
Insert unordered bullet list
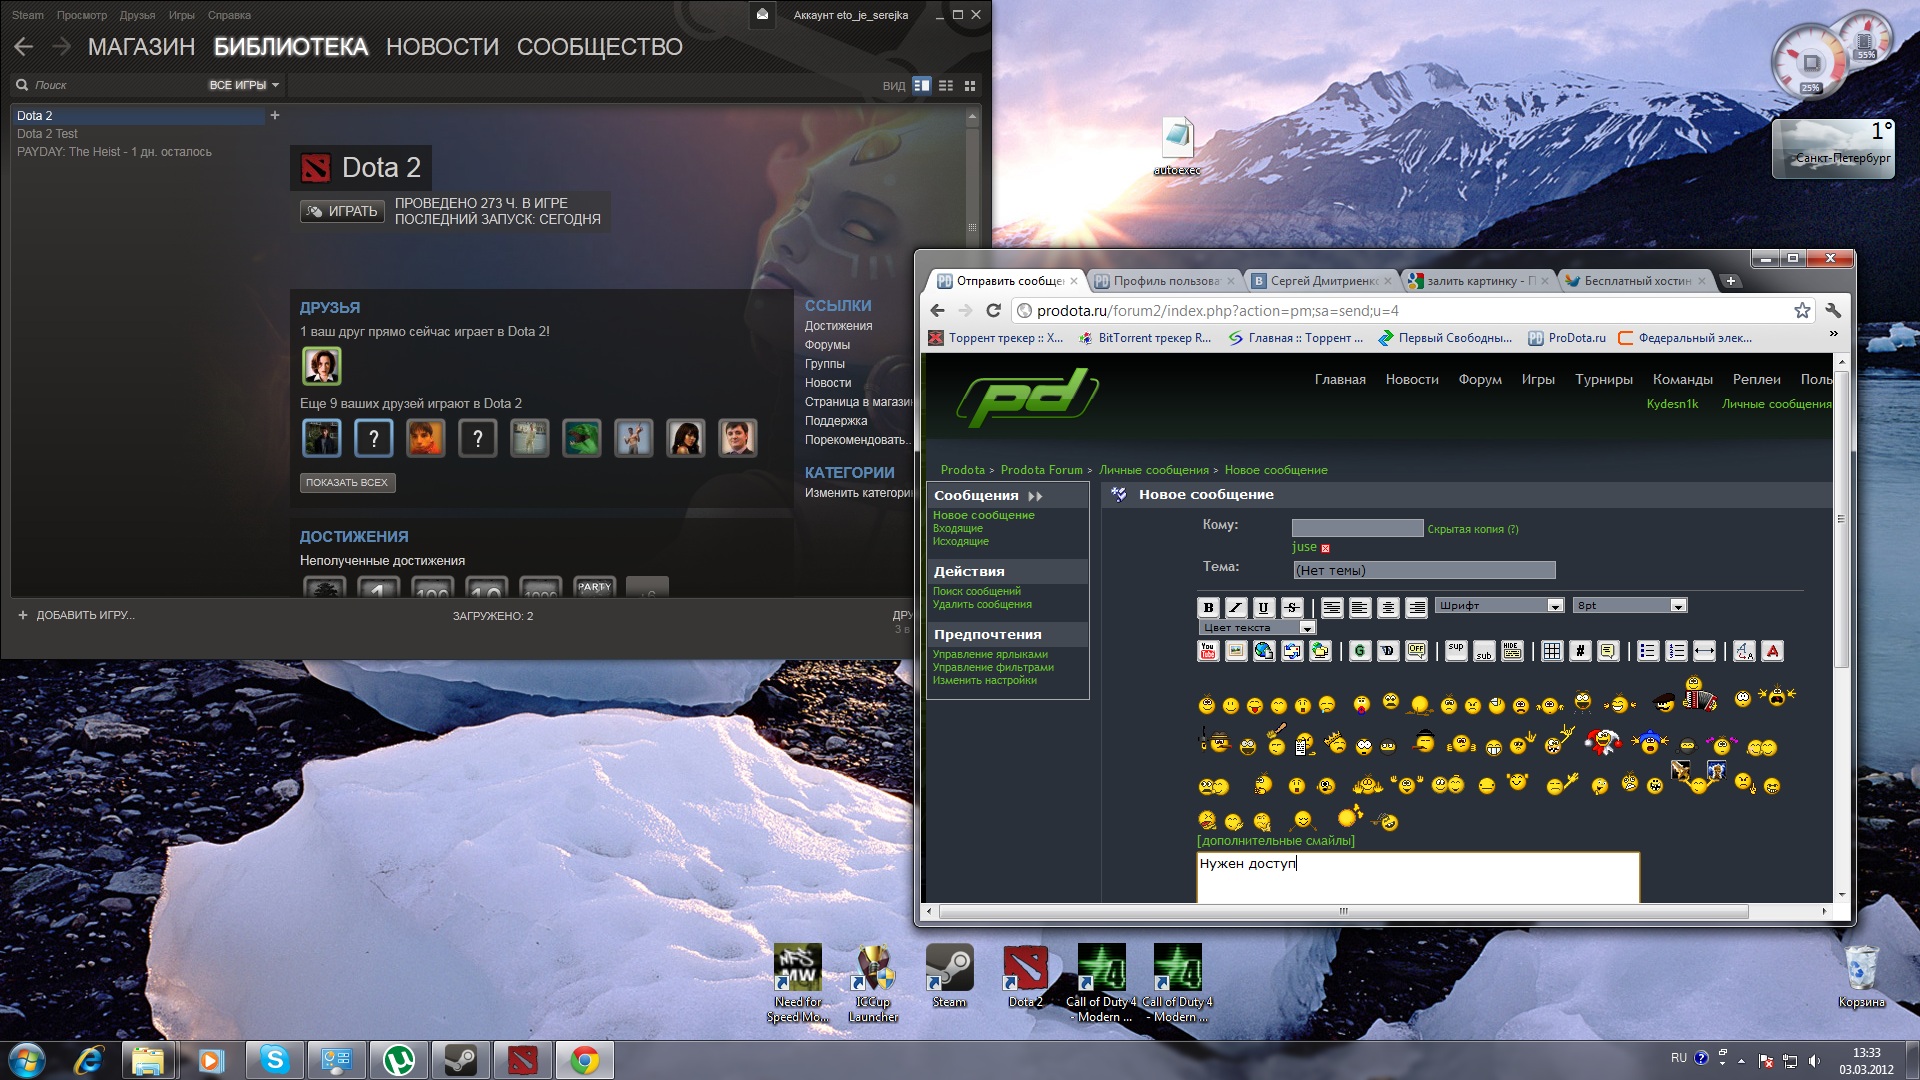pyautogui.click(x=1648, y=651)
